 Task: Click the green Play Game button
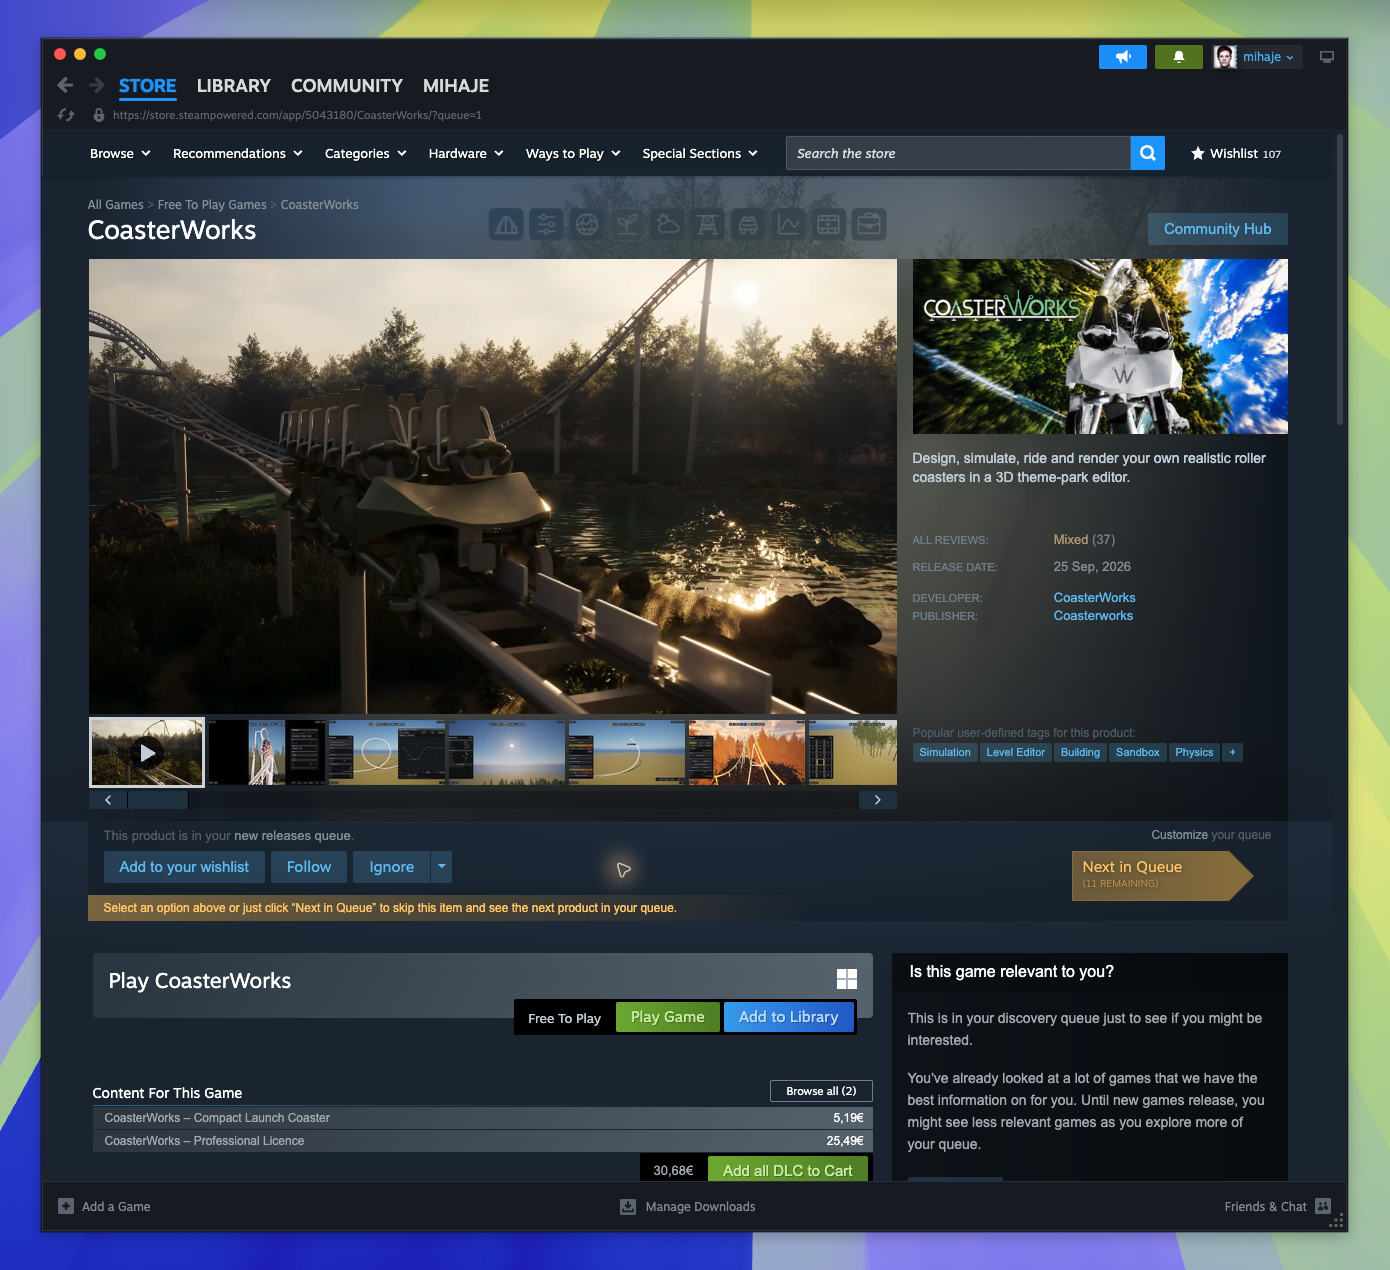[668, 1017]
